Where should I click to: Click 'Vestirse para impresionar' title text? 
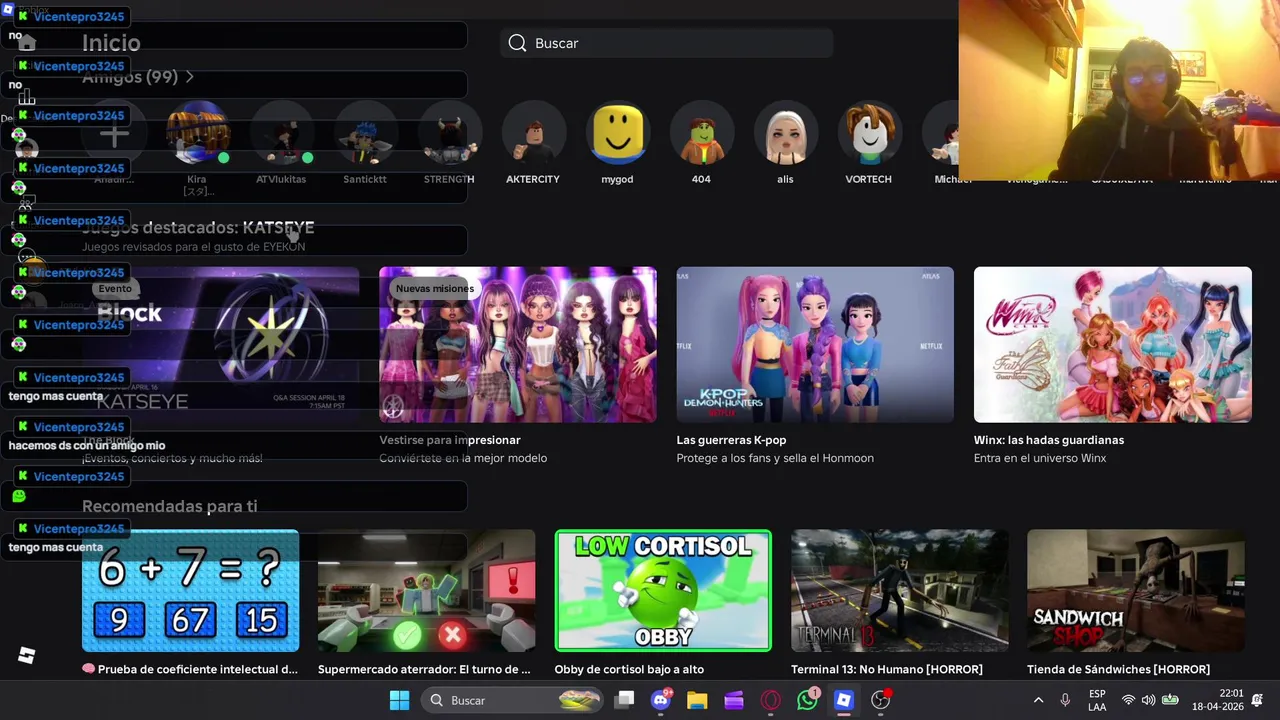450,440
